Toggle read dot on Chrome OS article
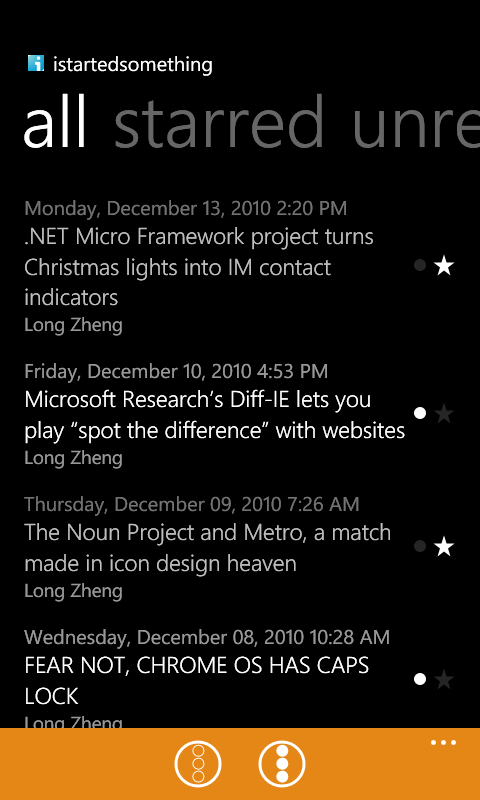This screenshot has height=800, width=480. click(420, 679)
